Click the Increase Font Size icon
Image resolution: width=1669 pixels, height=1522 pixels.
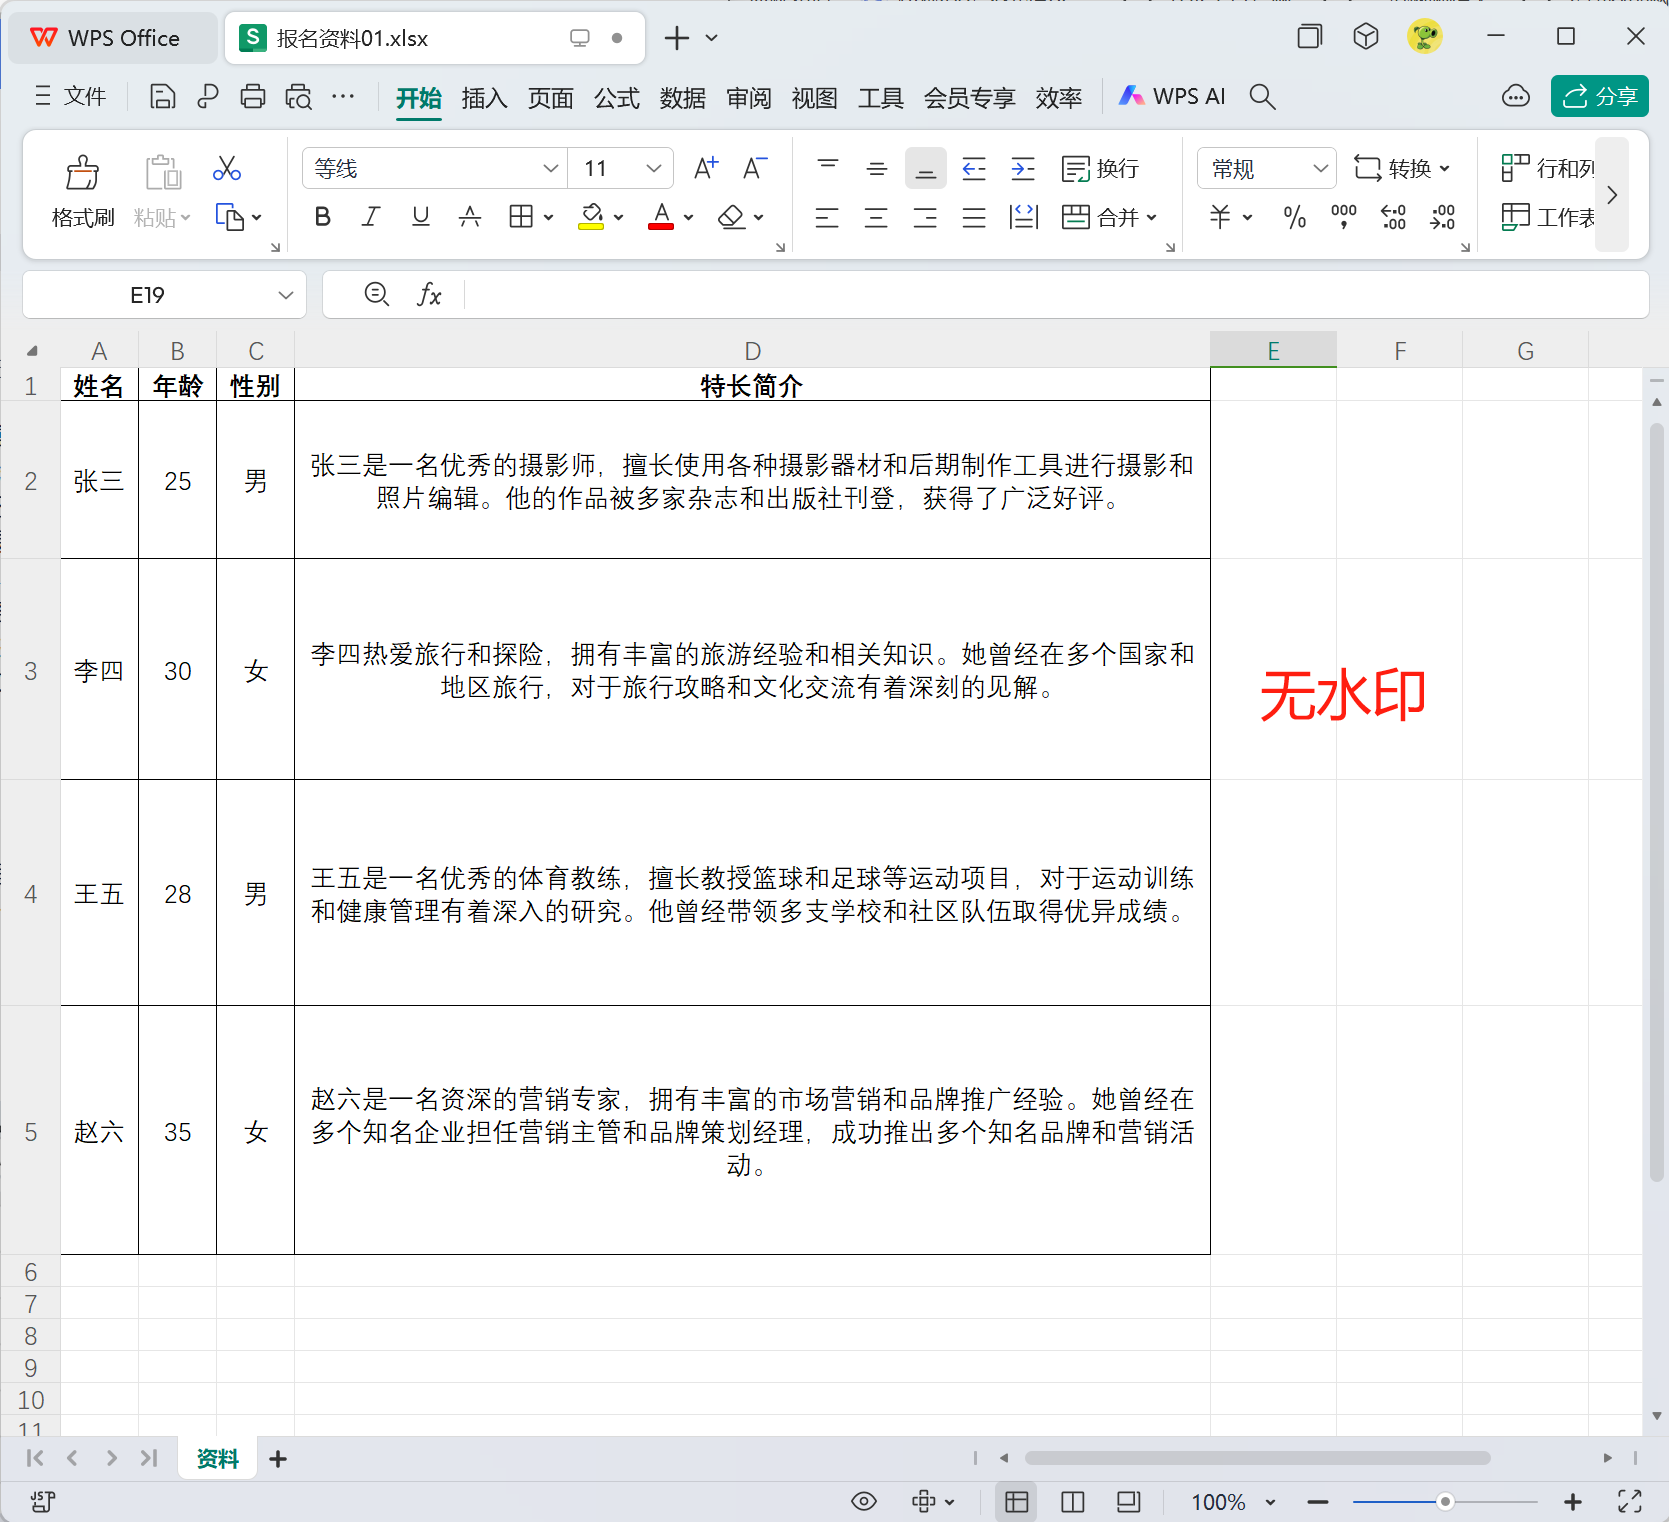coord(705,167)
